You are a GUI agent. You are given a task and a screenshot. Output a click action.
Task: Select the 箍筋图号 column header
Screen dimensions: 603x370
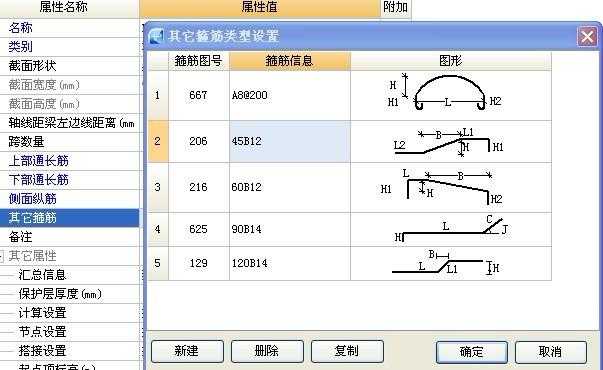[x=198, y=61]
